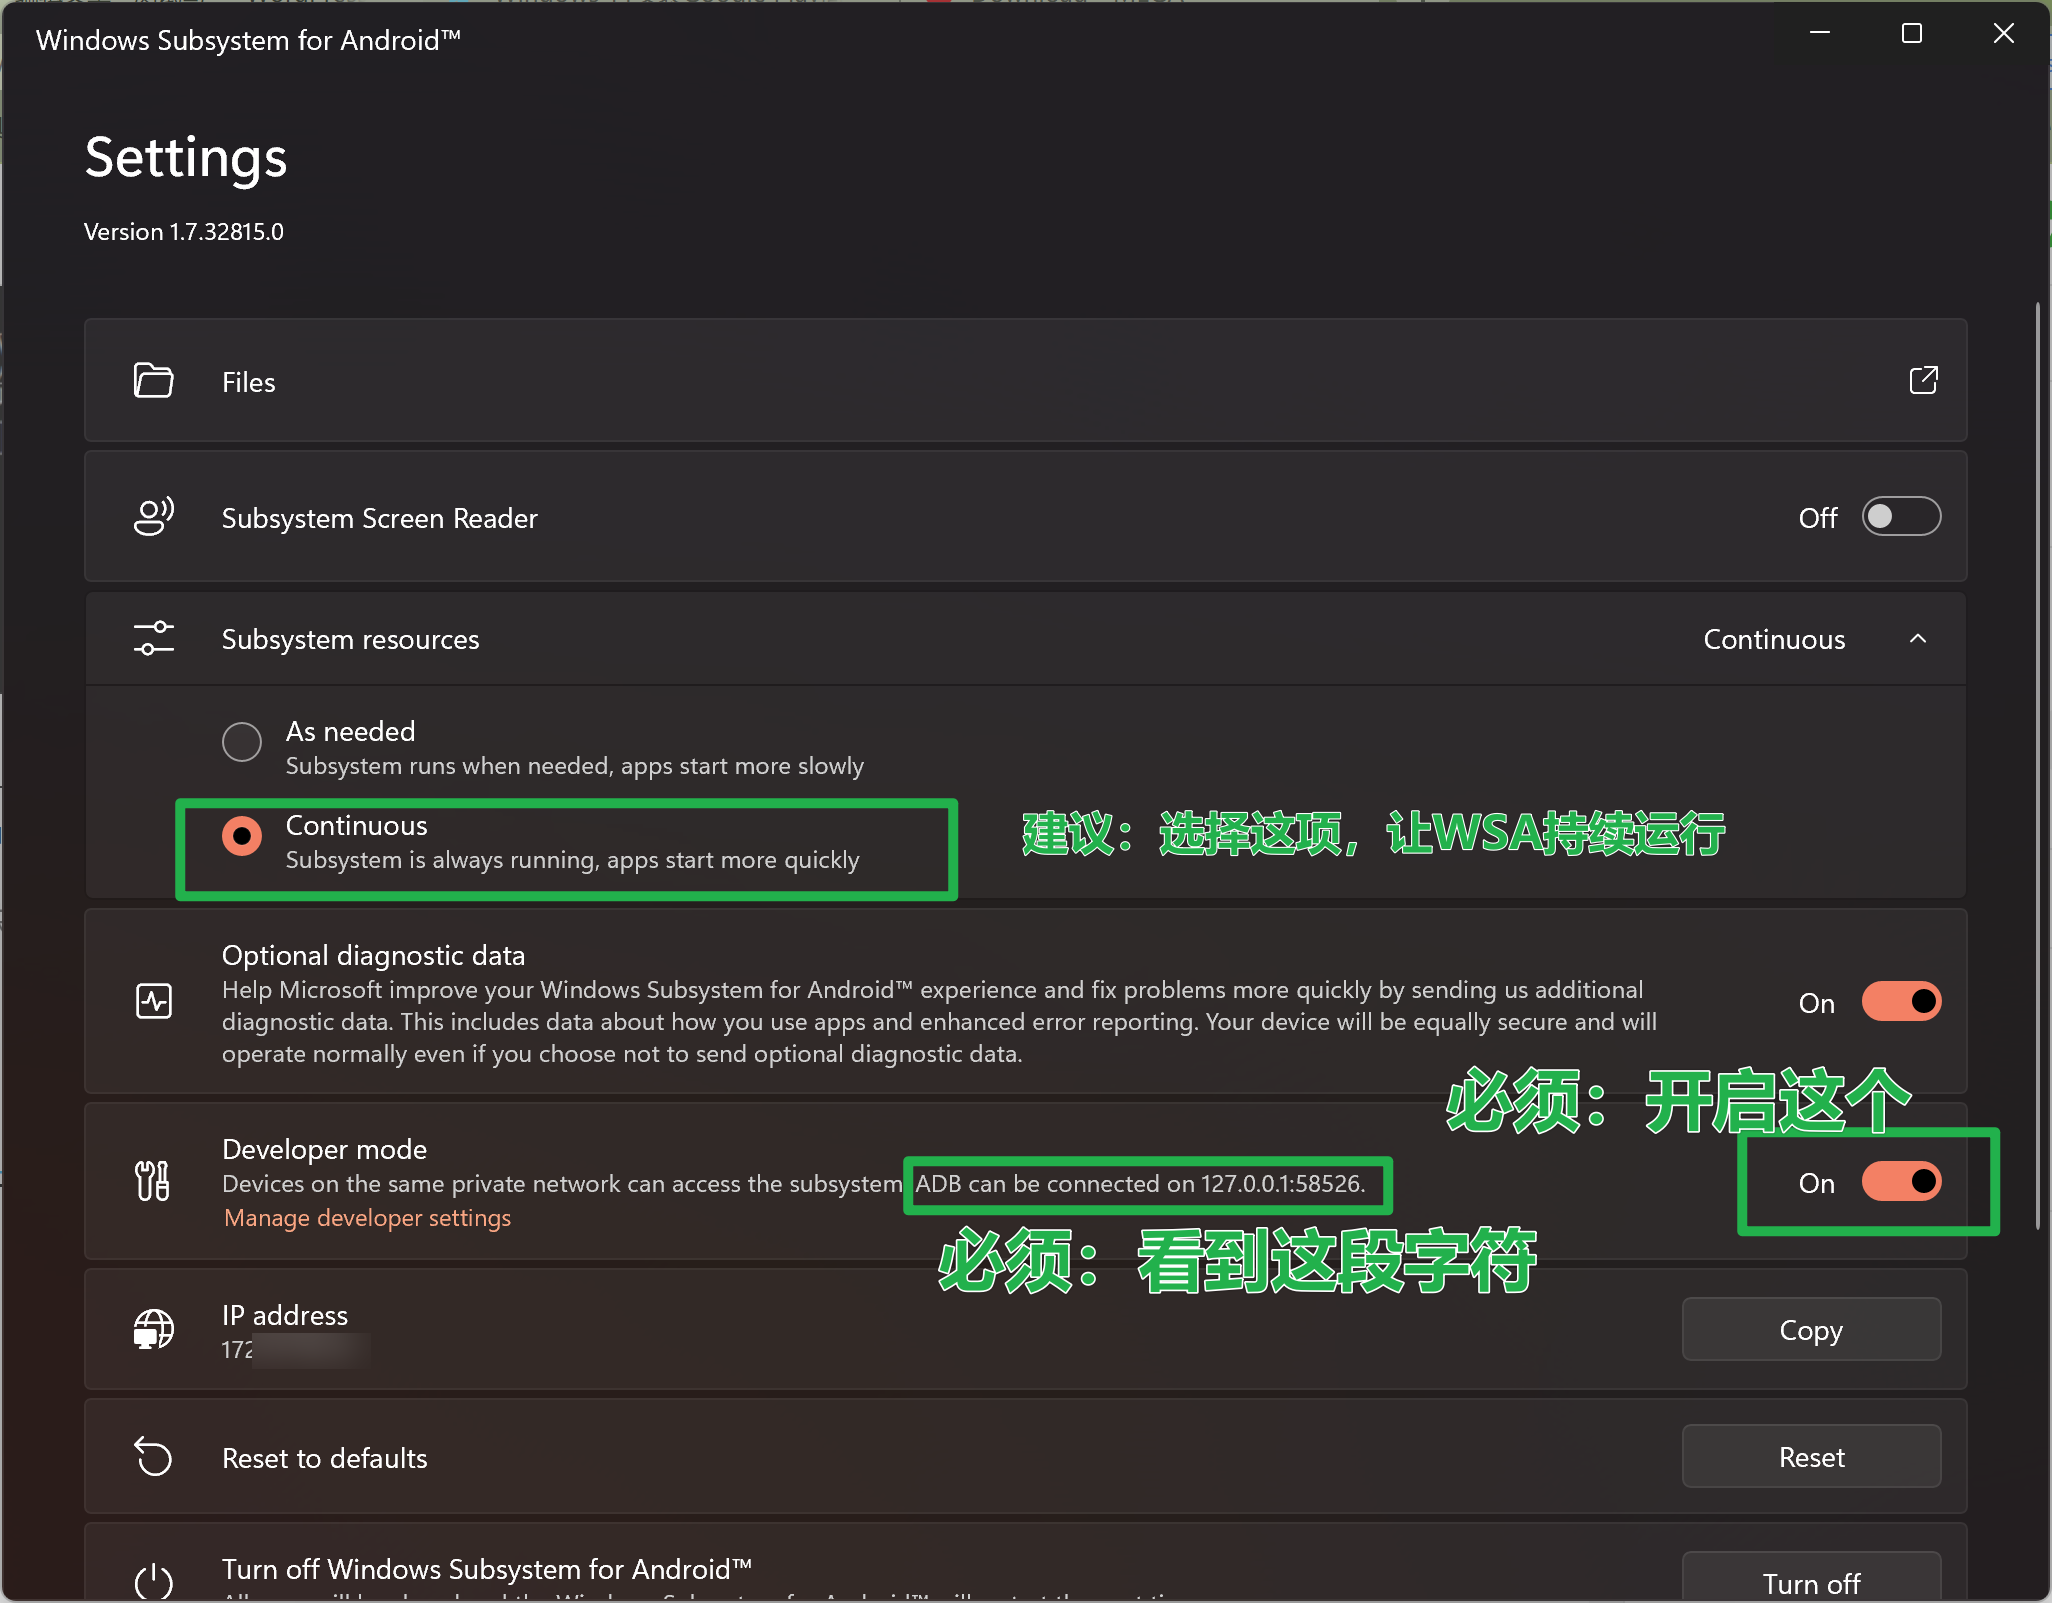Click the Files folder icon

click(x=153, y=381)
